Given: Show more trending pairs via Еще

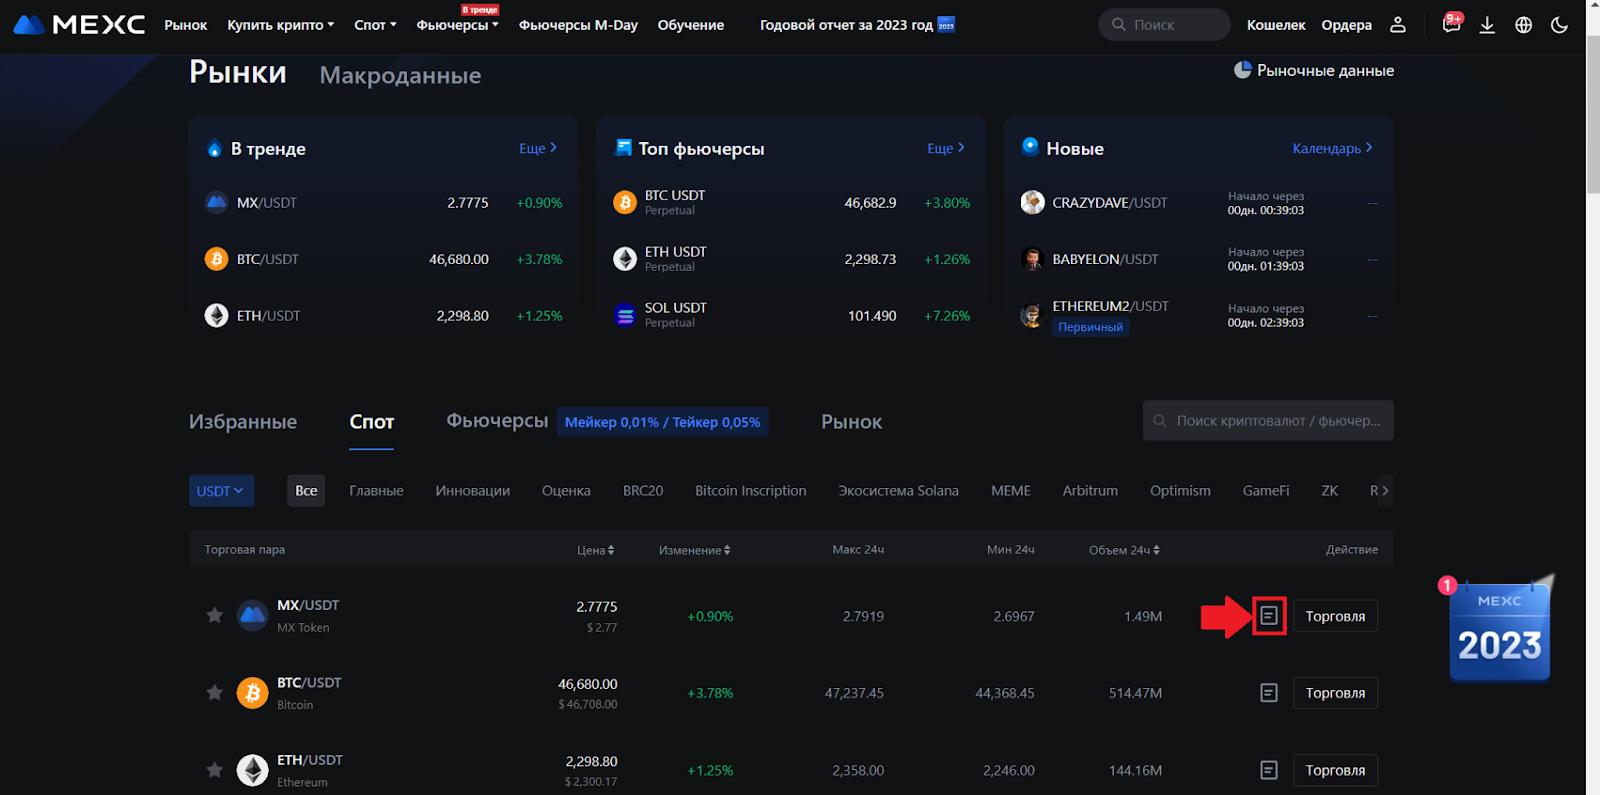Looking at the screenshot, I should coord(538,148).
